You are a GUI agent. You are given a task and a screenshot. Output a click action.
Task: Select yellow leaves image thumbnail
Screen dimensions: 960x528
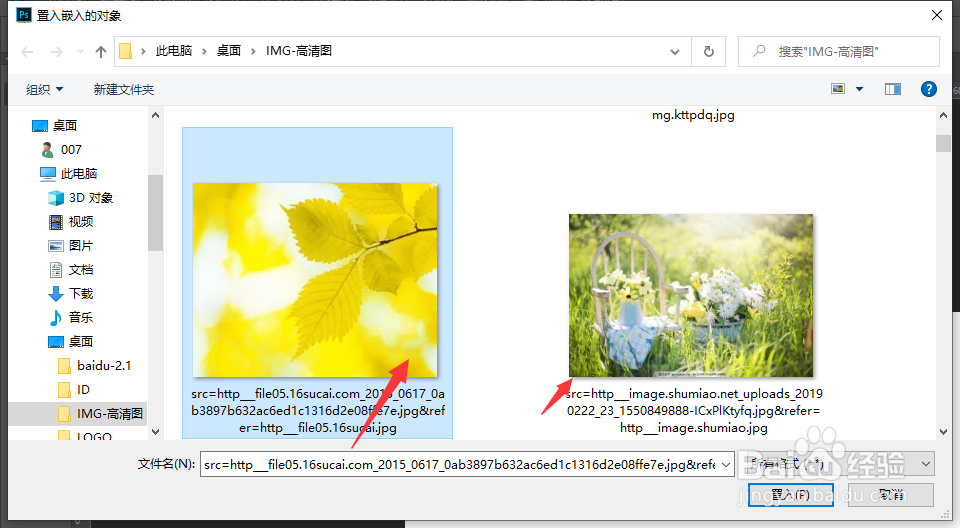[x=315, y=280]
